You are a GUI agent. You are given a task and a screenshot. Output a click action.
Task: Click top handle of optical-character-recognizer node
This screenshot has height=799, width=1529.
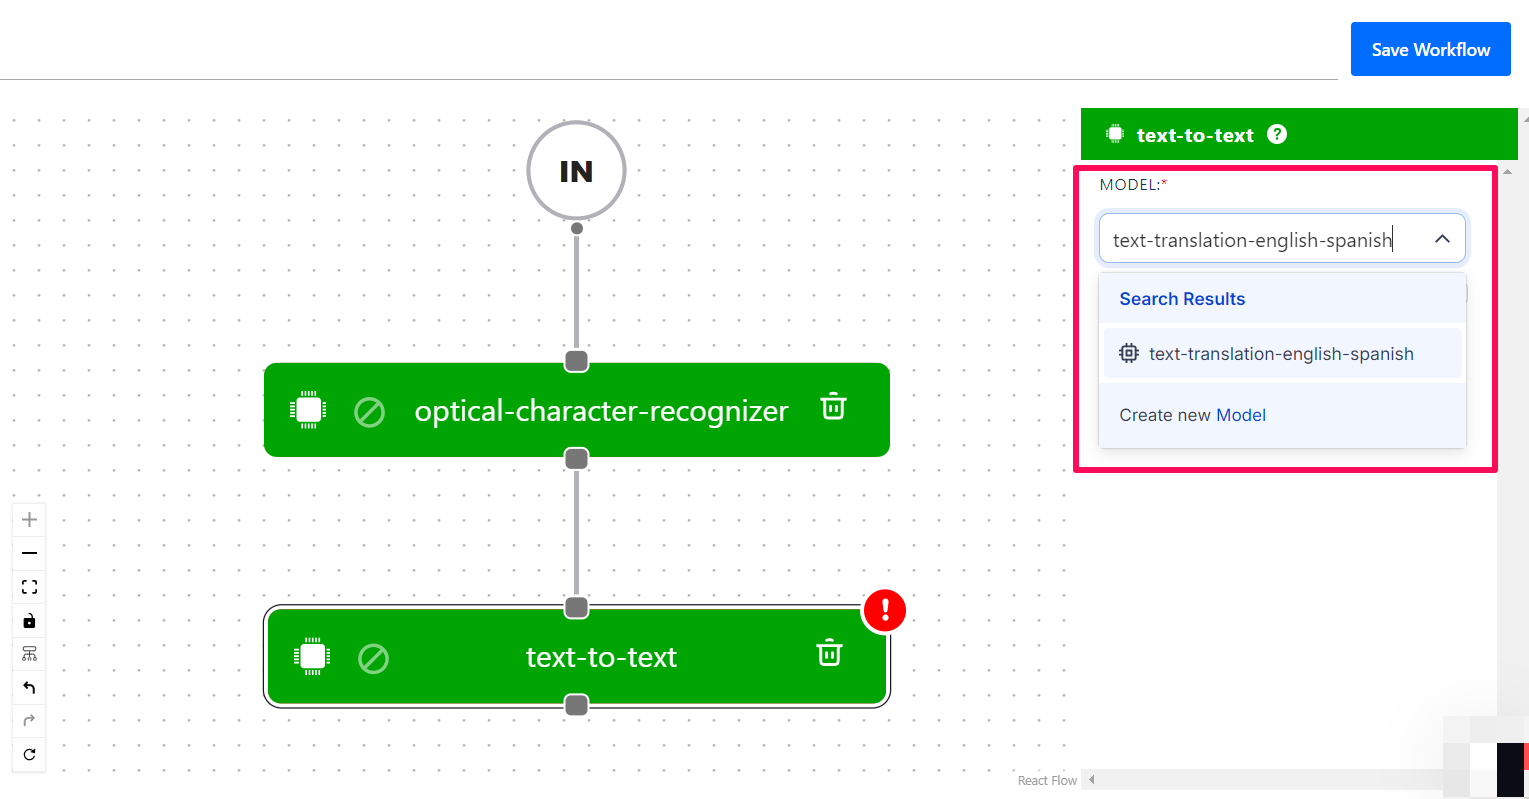click(x=576, y=361)
